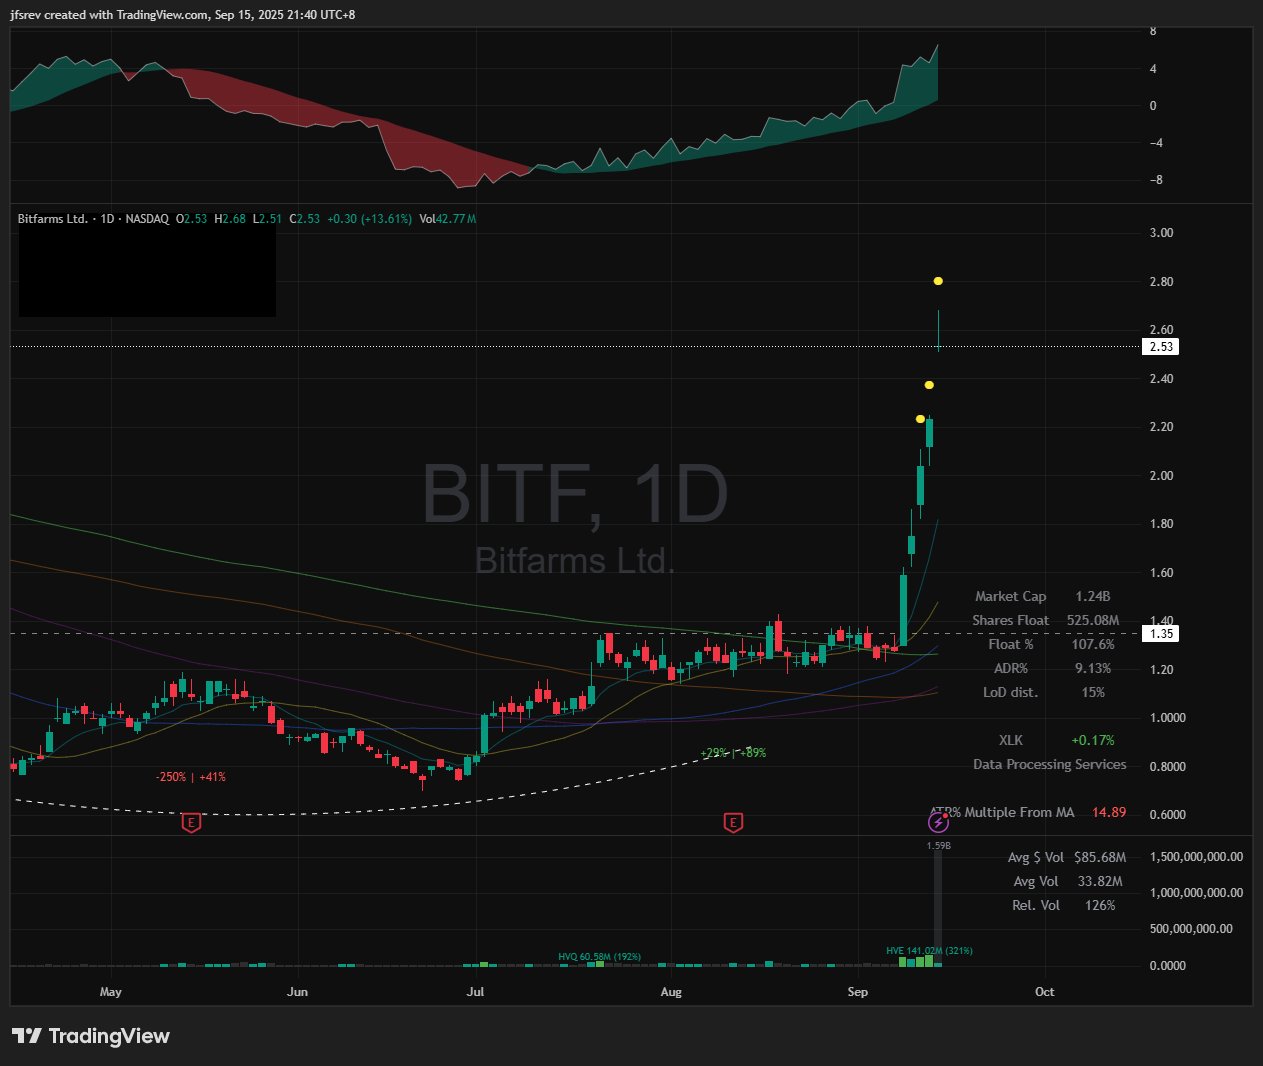Click the 3.00 price axis label
Viewport: 1263px width, 1066px height.
[x=1161, y=233]
